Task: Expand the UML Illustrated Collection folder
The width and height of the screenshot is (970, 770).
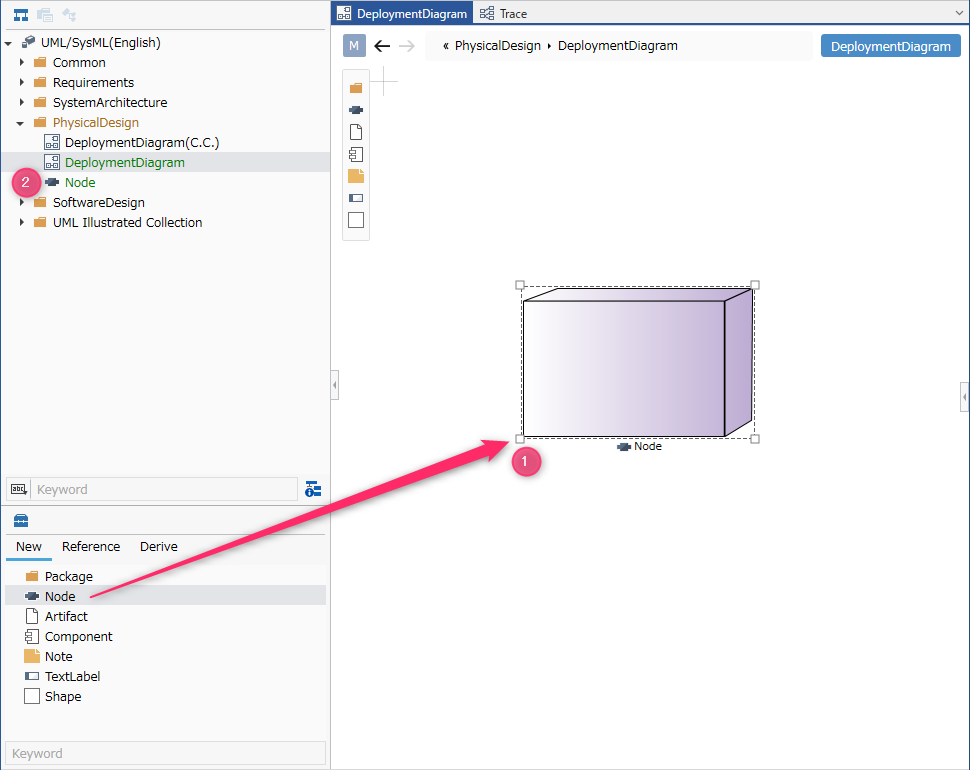Action: [22, 222]
